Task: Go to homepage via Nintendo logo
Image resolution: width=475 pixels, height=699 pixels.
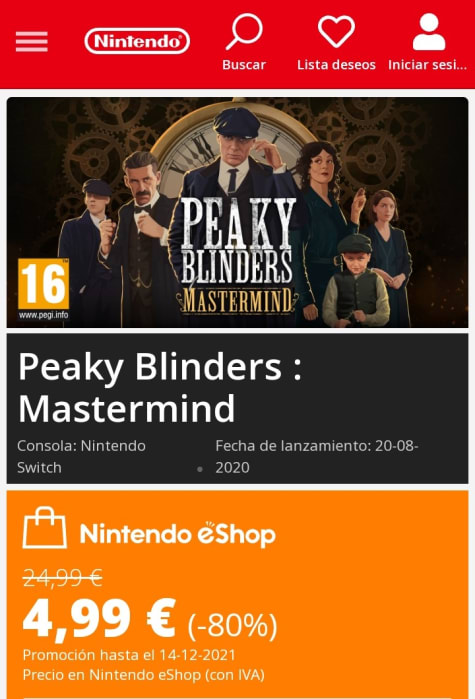Action: tap(137, 41)
